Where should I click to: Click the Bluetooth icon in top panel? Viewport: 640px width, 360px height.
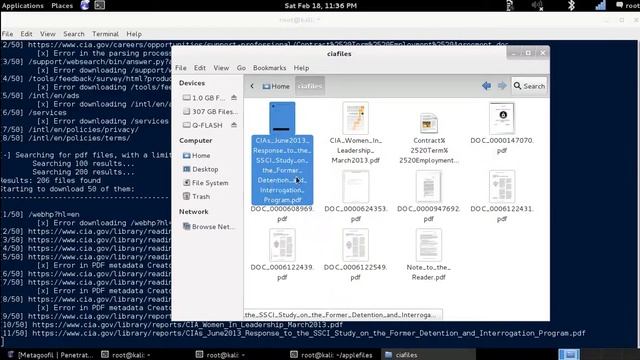click(571, 5)
